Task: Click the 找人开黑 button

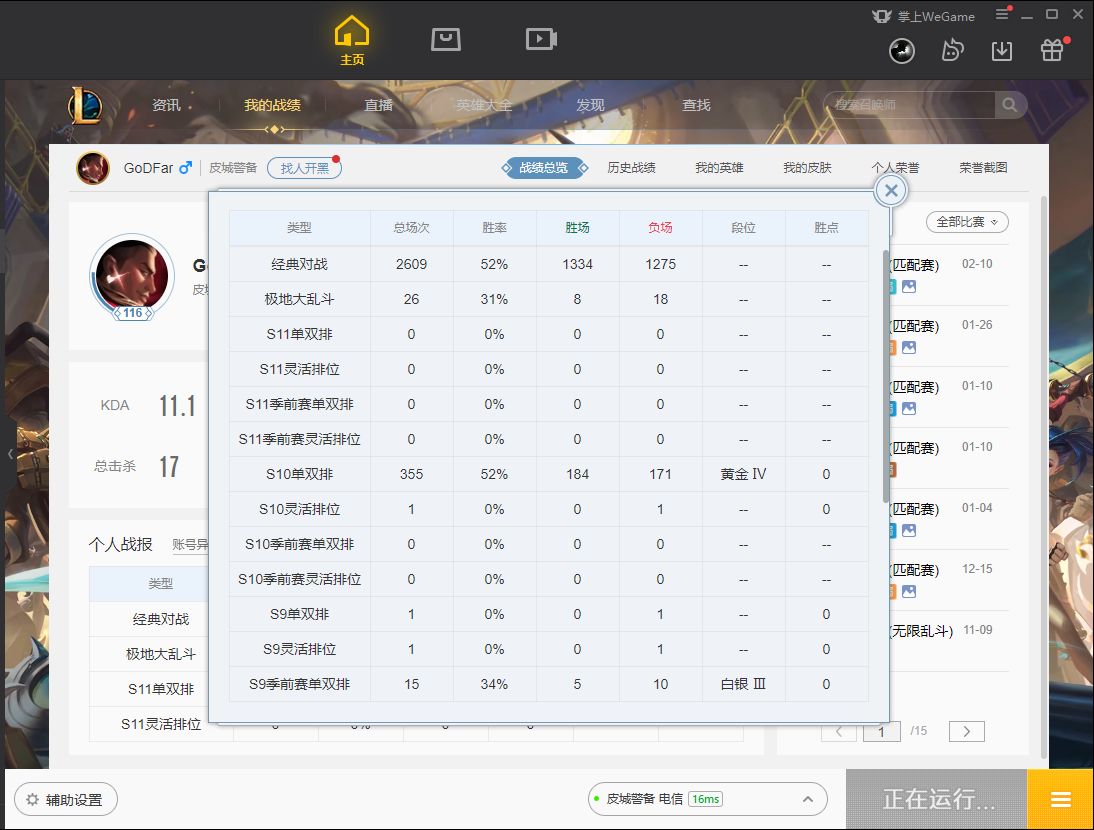Action: pyautogui.click(x=304, y=168)
